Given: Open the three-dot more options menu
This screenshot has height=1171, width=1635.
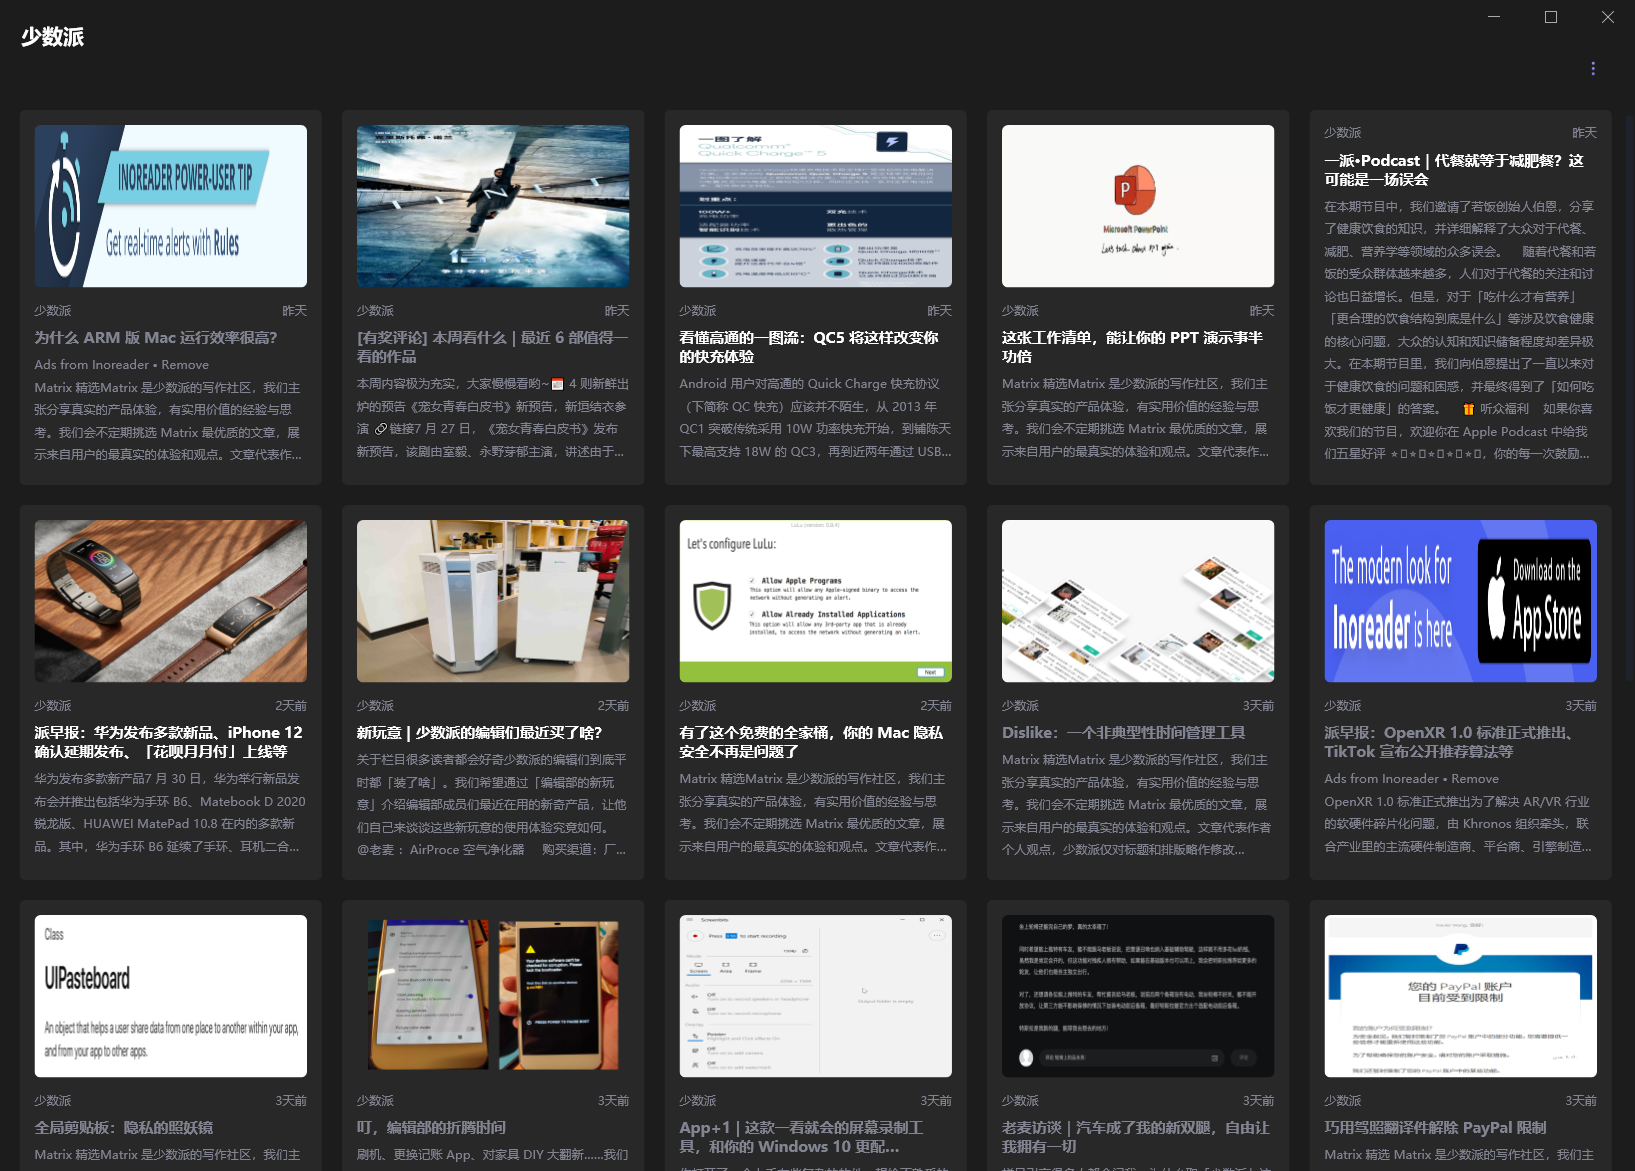Looking at the screenshot, I should click(1593, 68).
